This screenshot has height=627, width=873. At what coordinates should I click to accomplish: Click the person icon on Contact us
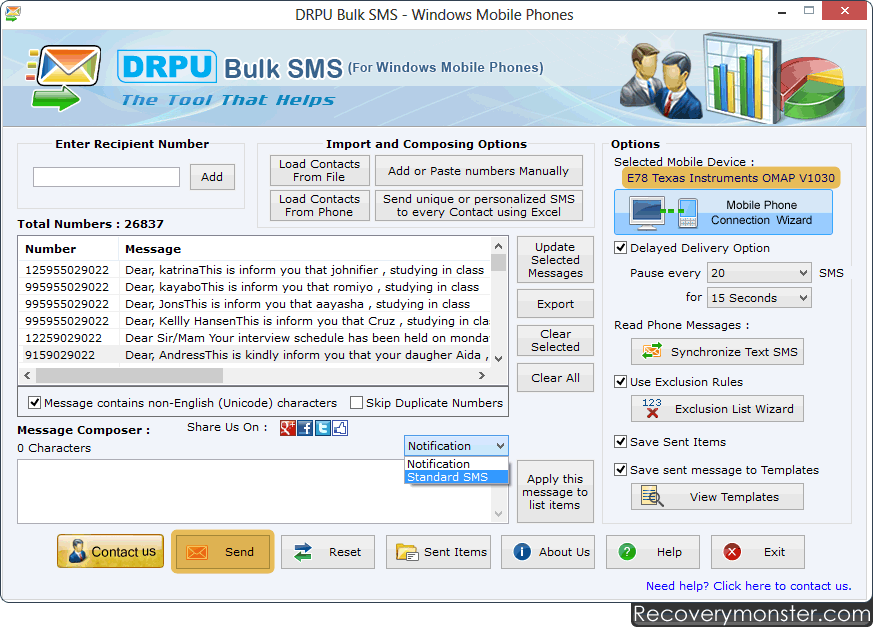point(77,551)
